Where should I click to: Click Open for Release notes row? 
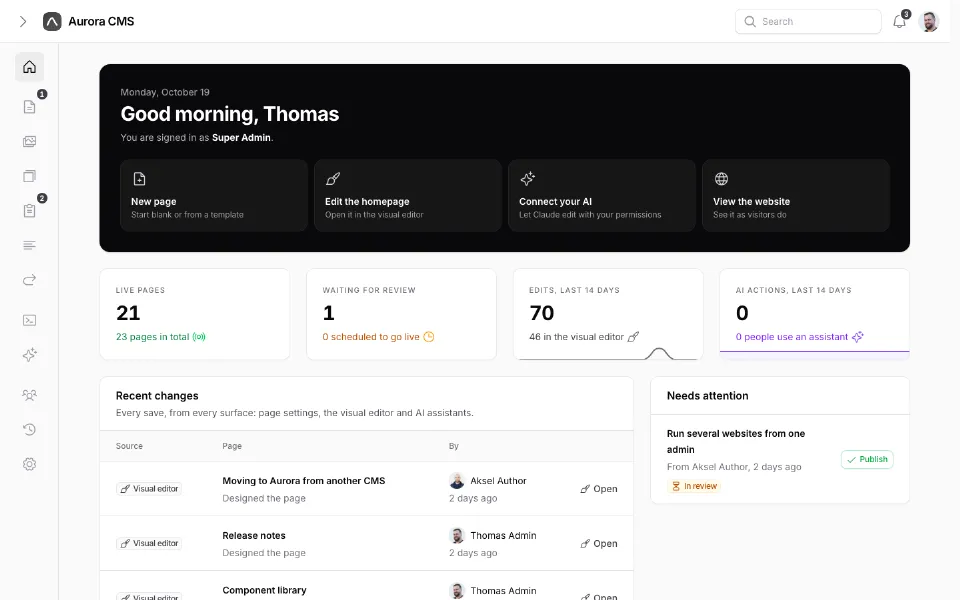[x=599, y=544]
